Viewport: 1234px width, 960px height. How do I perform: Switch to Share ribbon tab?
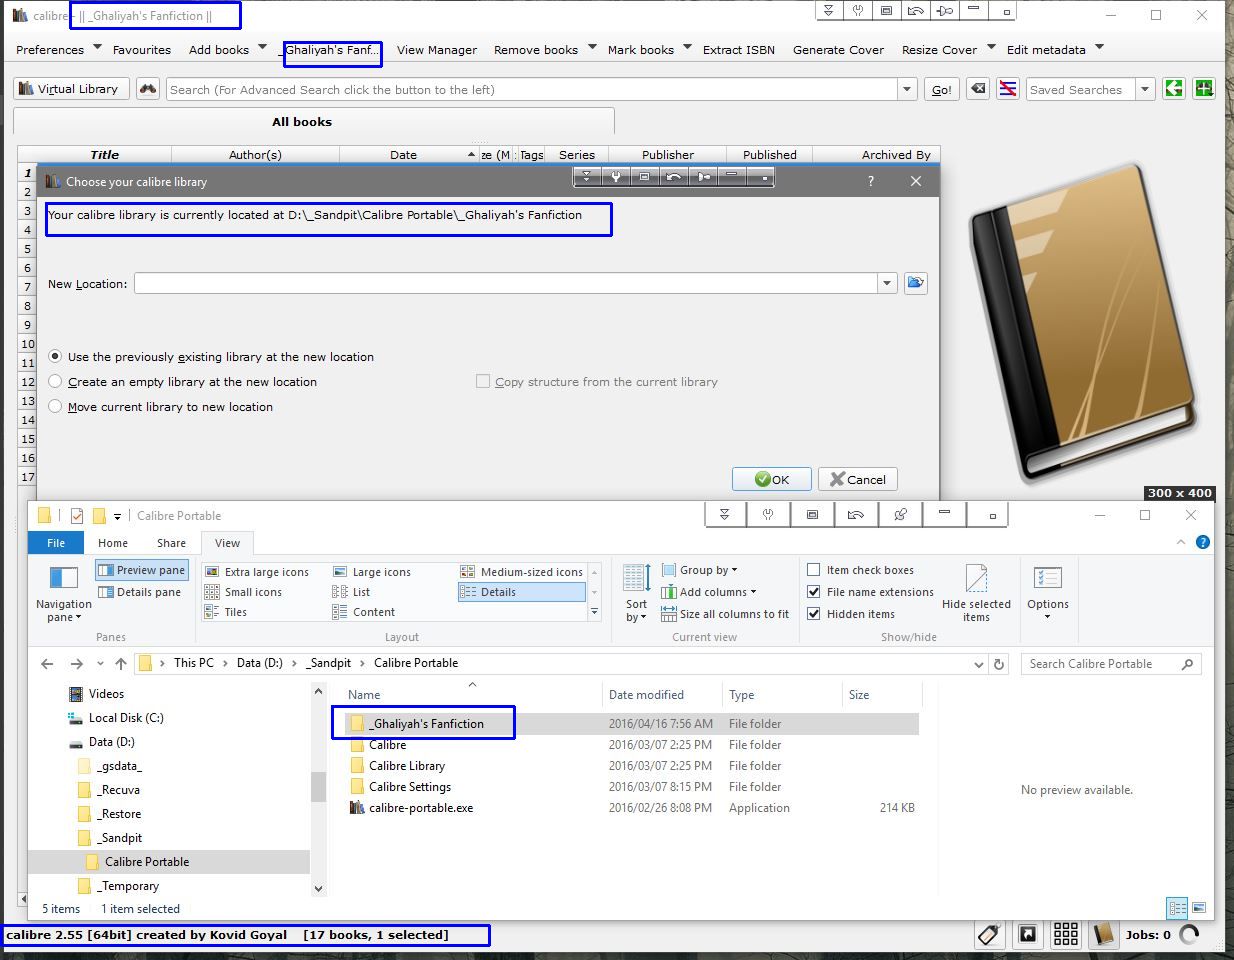[x=171, y=543]
